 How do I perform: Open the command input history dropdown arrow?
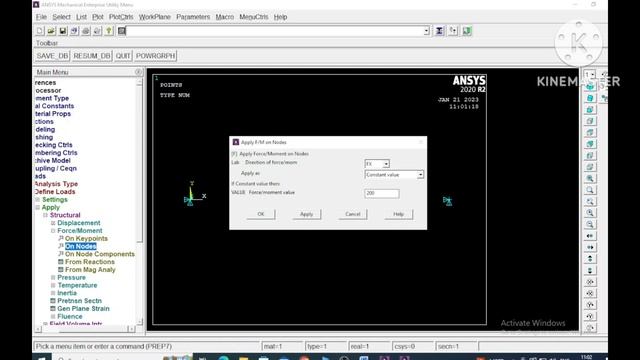point(426,31)
